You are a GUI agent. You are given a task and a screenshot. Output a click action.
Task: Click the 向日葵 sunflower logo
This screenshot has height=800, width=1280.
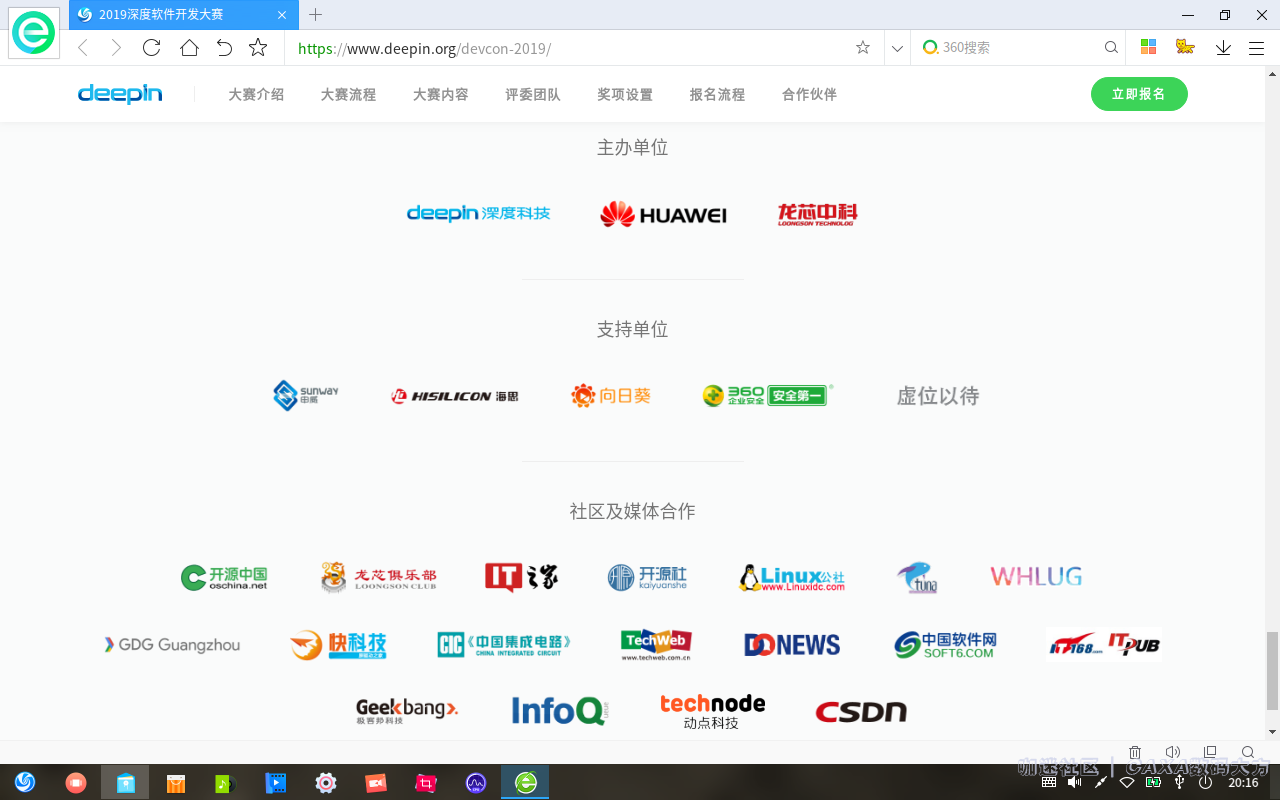[611, 396]
